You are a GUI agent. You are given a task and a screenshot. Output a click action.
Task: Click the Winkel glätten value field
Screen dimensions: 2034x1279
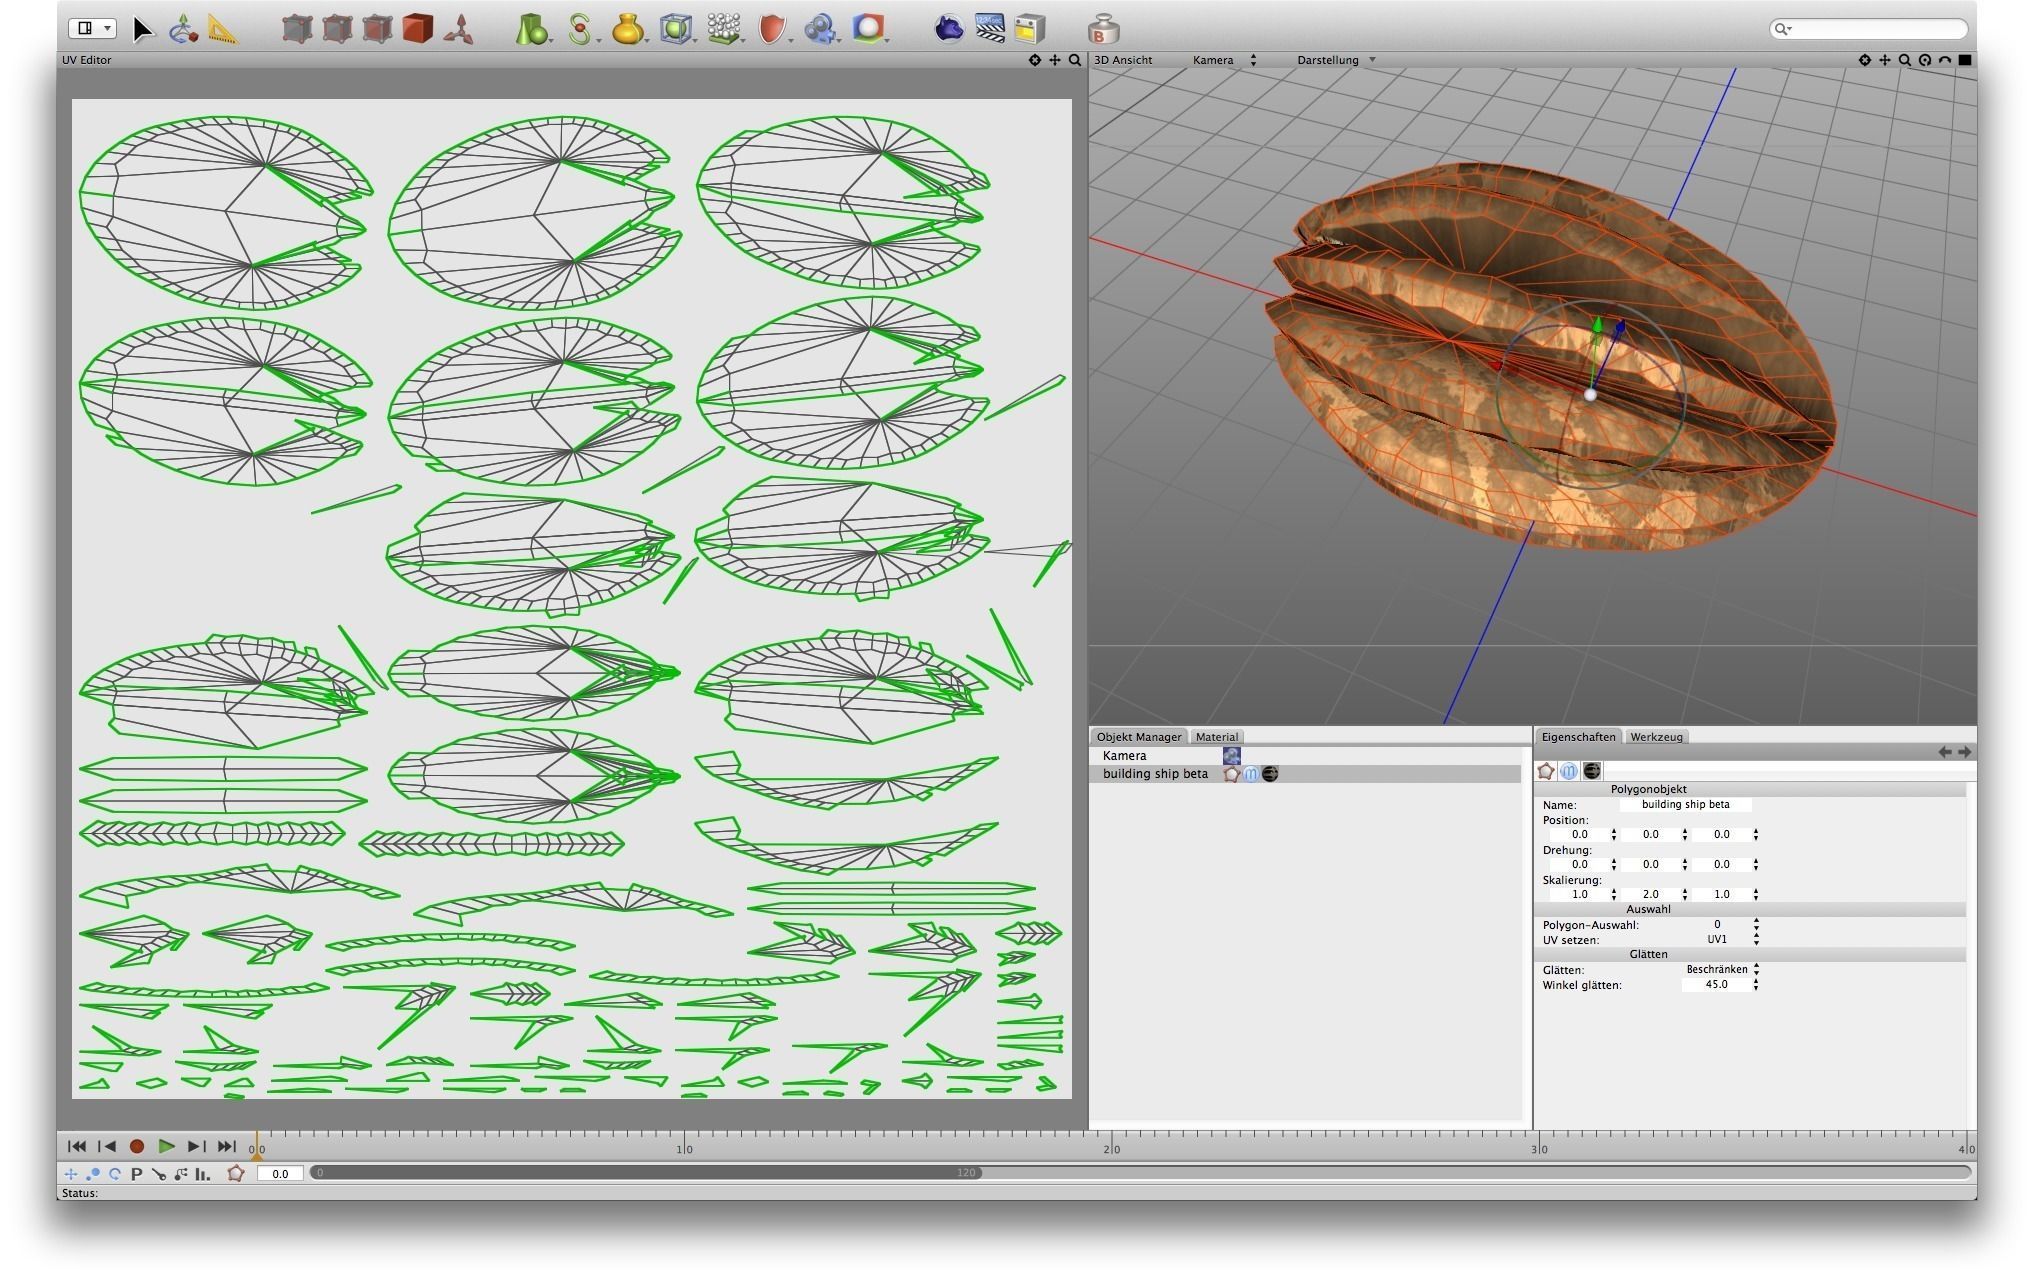[1716, 985]
